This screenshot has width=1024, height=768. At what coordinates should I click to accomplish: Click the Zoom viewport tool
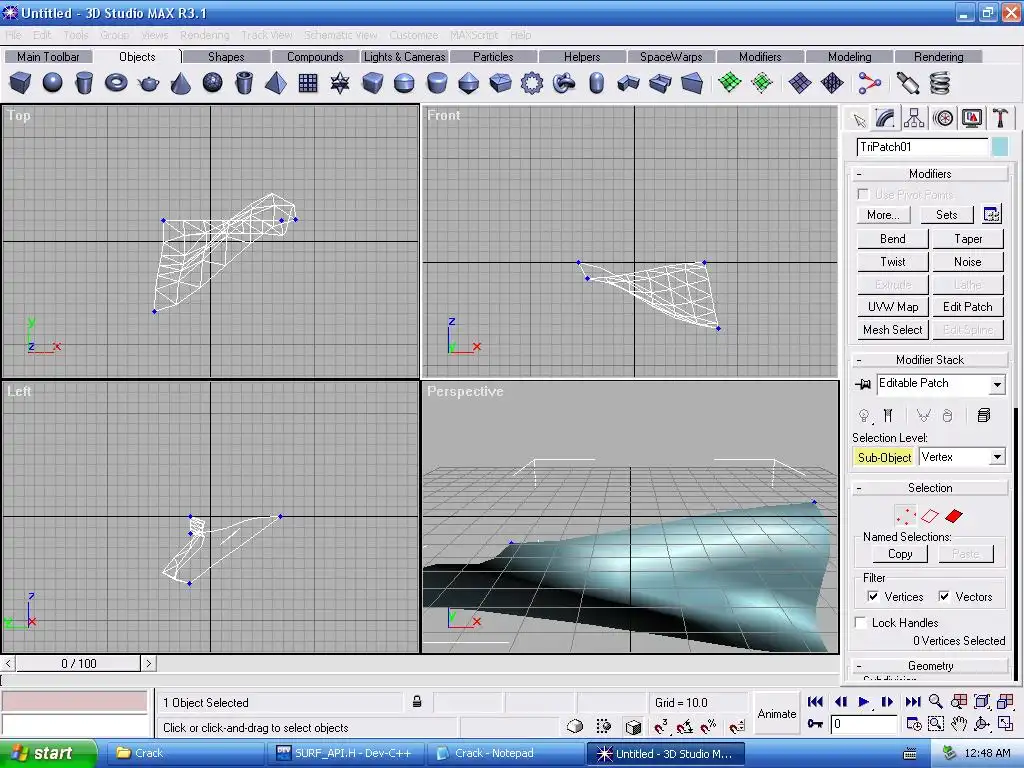point(935,701)
